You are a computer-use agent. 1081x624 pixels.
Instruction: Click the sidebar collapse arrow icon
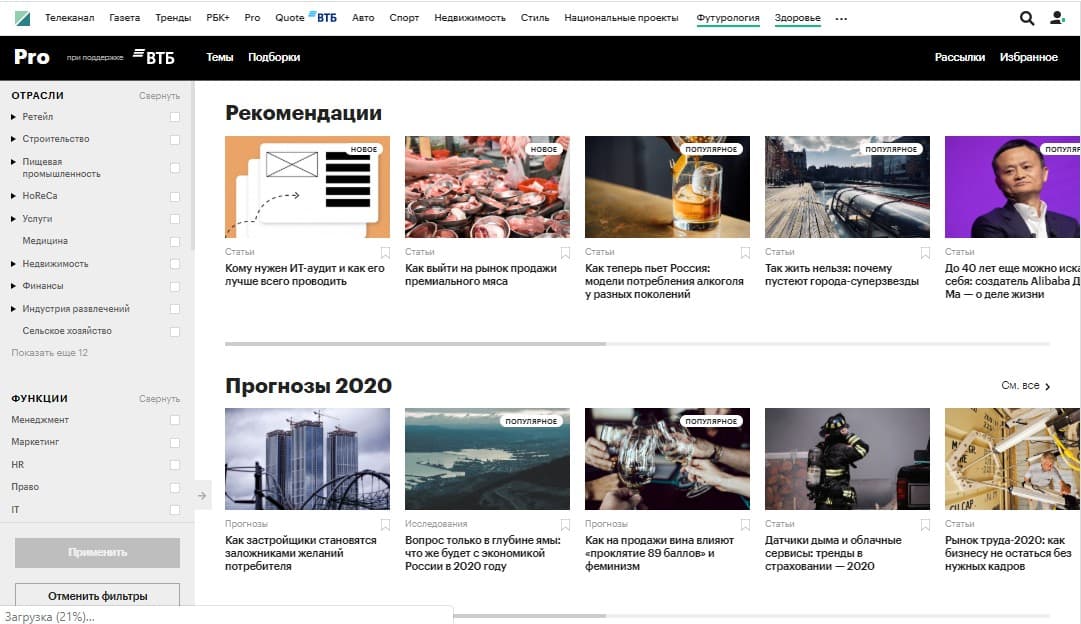pos(201,495)
